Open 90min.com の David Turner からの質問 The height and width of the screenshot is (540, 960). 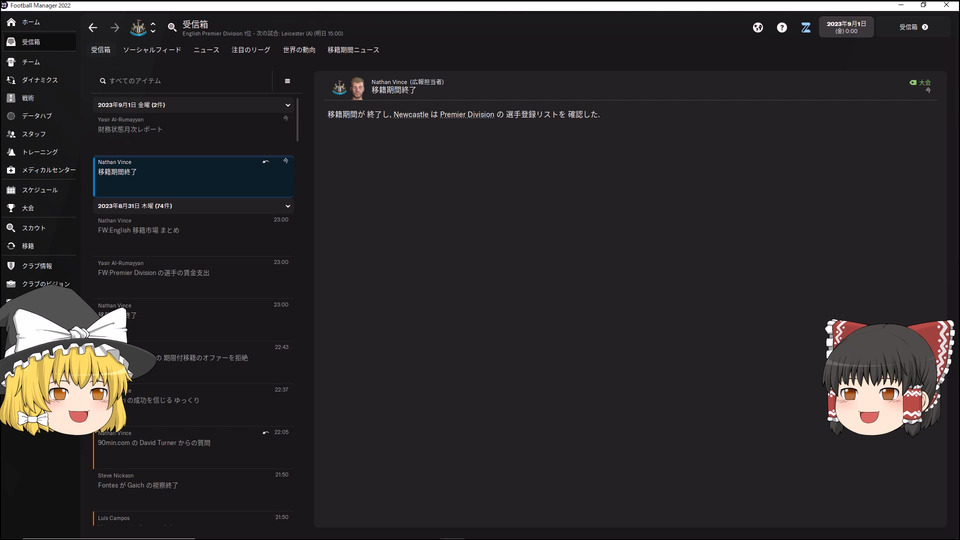tap(193, 447)
